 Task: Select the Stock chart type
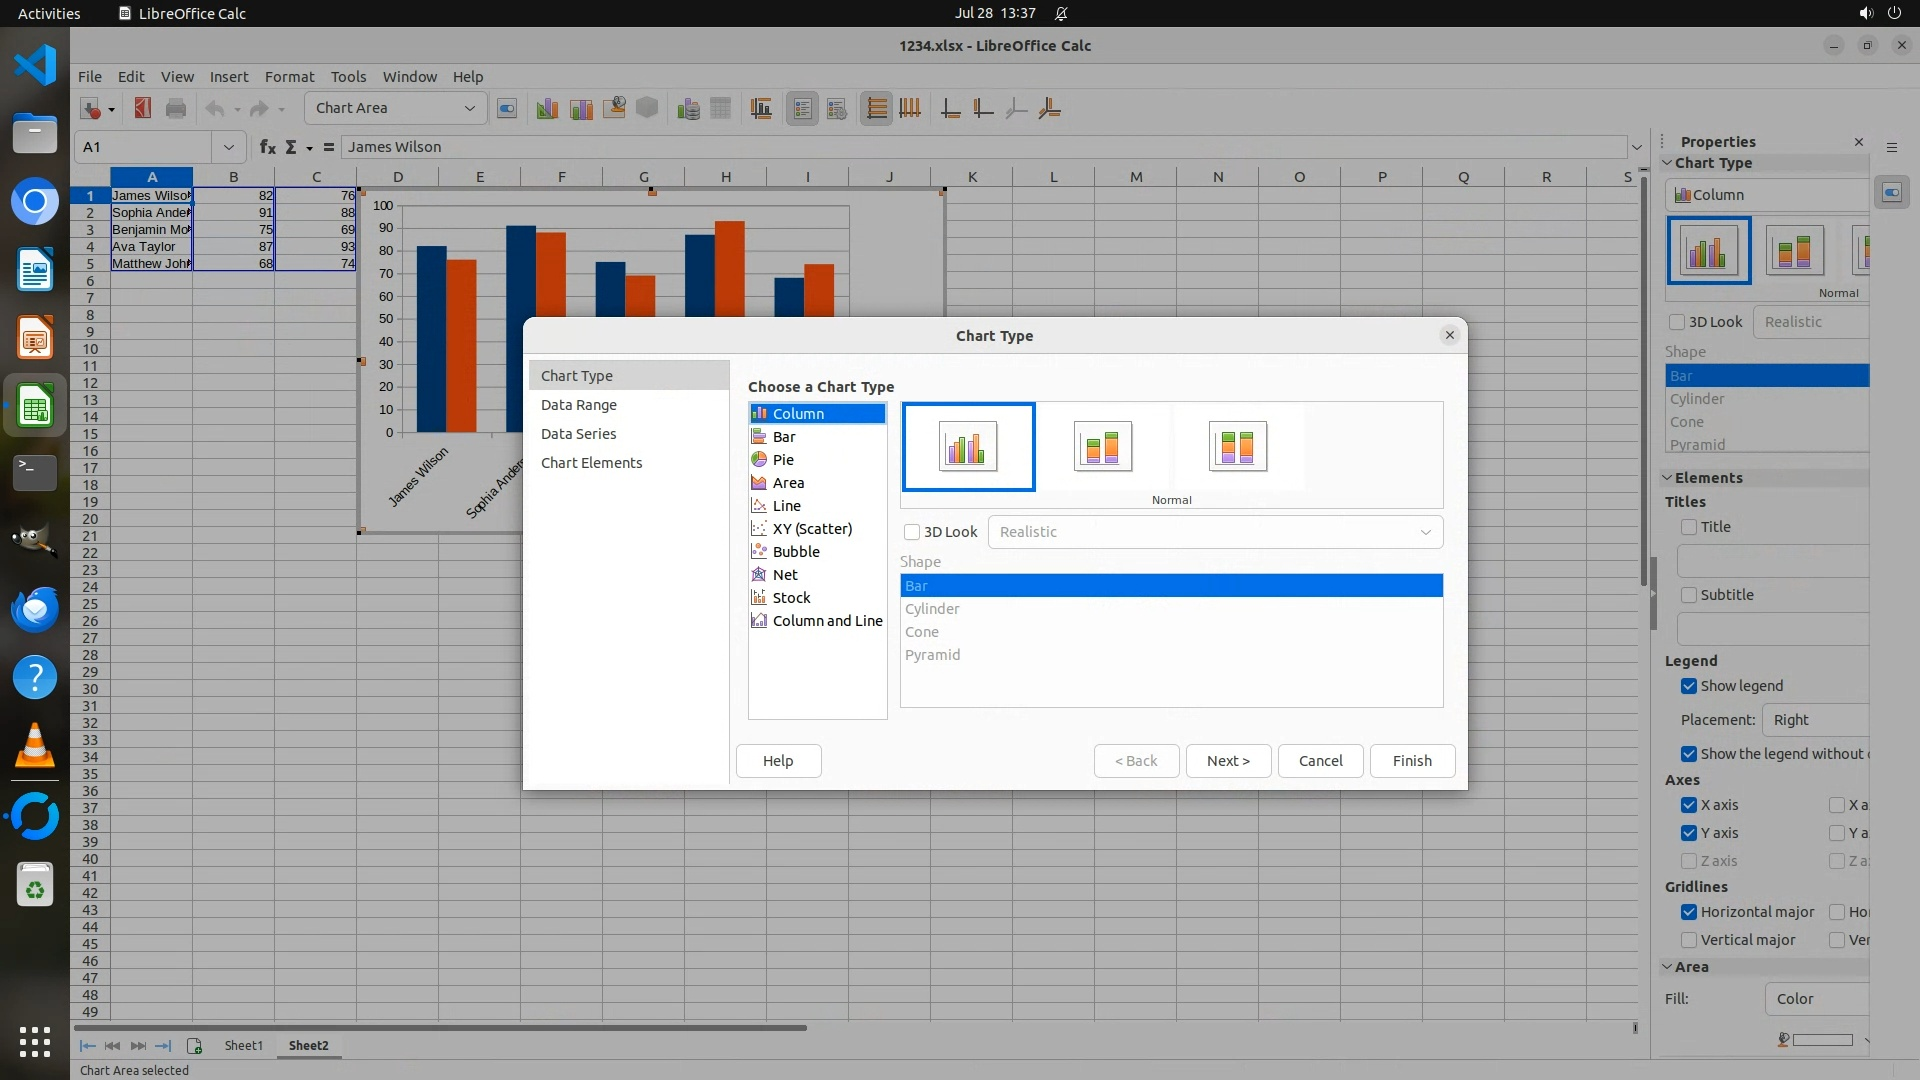click(x=791, y=598)
